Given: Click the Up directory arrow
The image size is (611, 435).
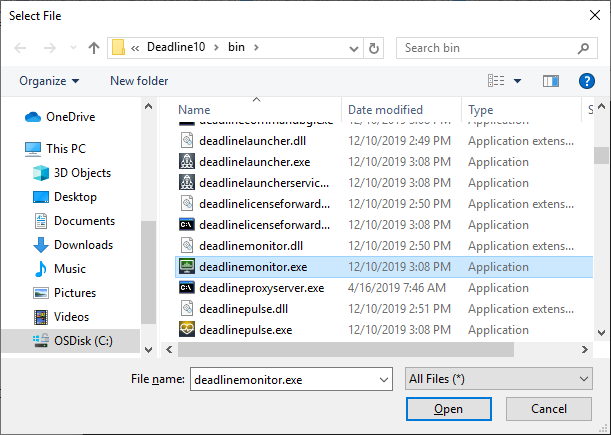Looking at the screenshot, I should pyautogui.click(x=94, y=47).
